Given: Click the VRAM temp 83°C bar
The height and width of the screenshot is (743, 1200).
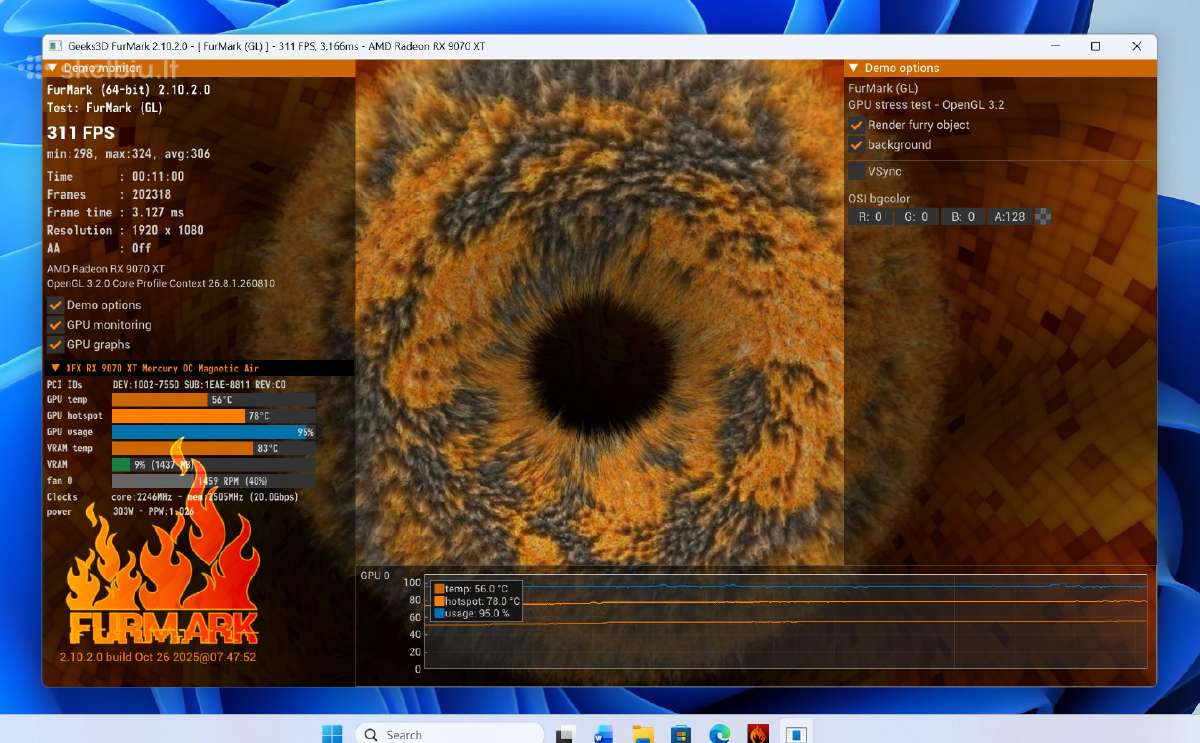Looking at the screenshot, I should (x=214, y=448).
